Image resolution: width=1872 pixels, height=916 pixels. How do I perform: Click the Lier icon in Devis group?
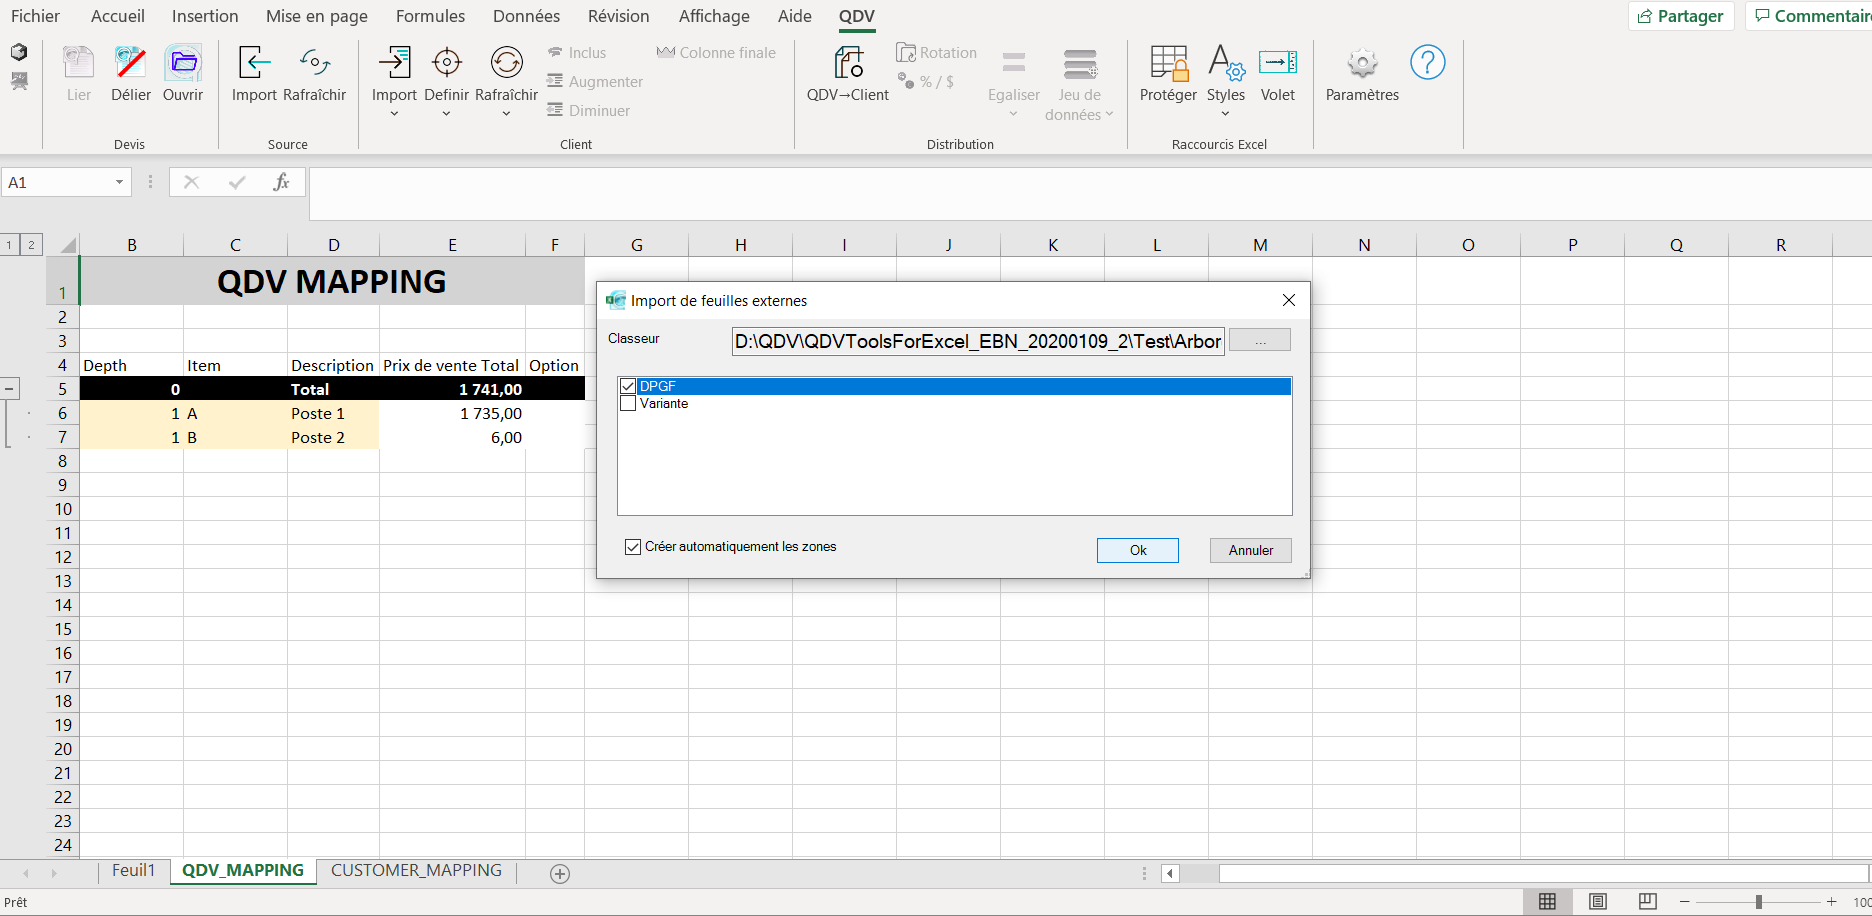tap(78, 63)
